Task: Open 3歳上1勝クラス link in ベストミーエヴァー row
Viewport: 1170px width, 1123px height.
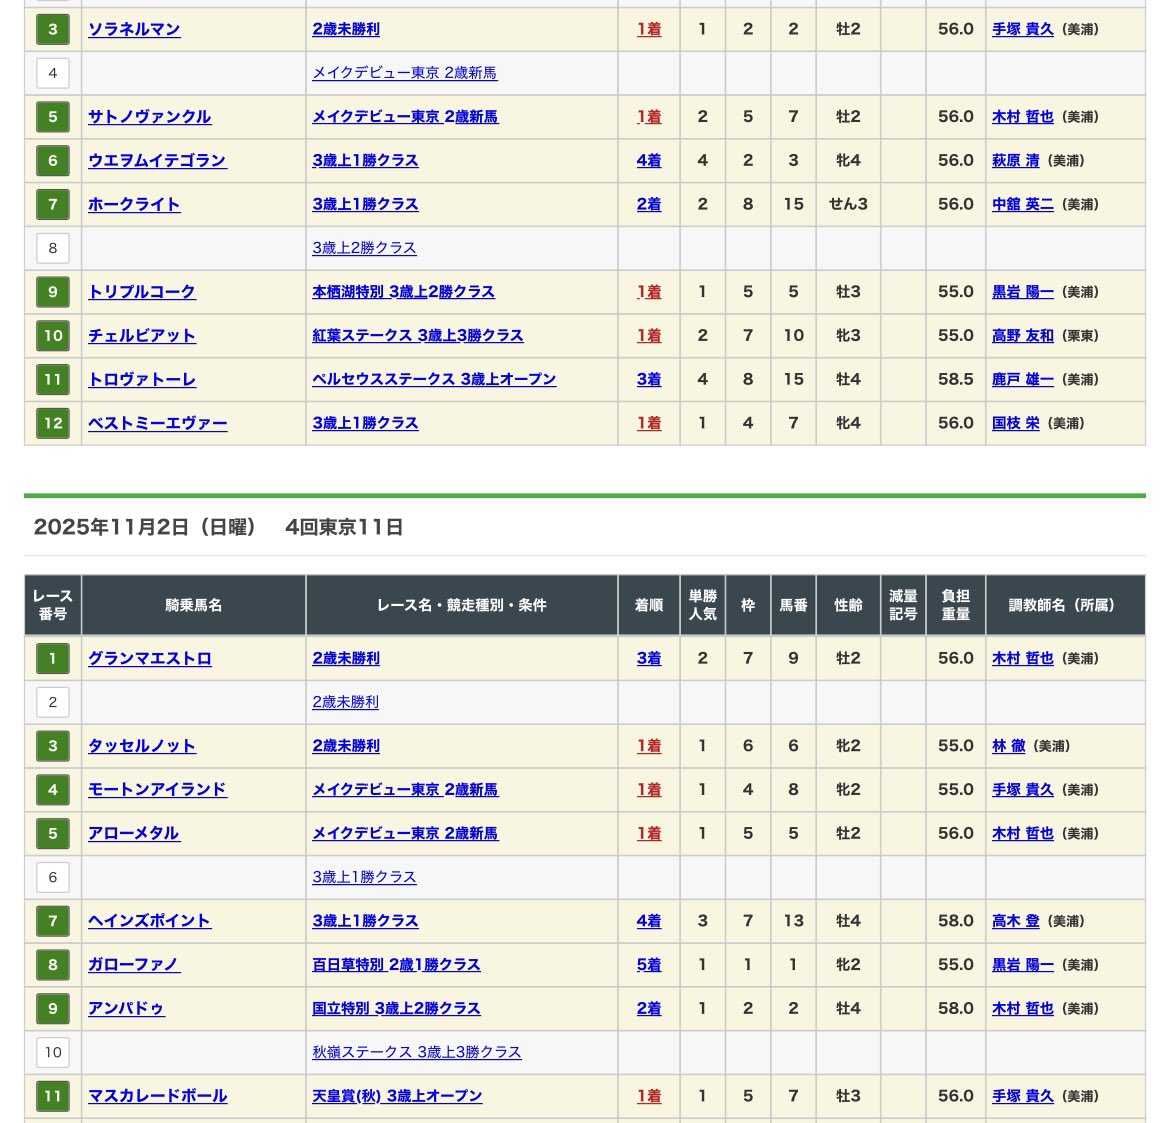Action: pos(365,423)
